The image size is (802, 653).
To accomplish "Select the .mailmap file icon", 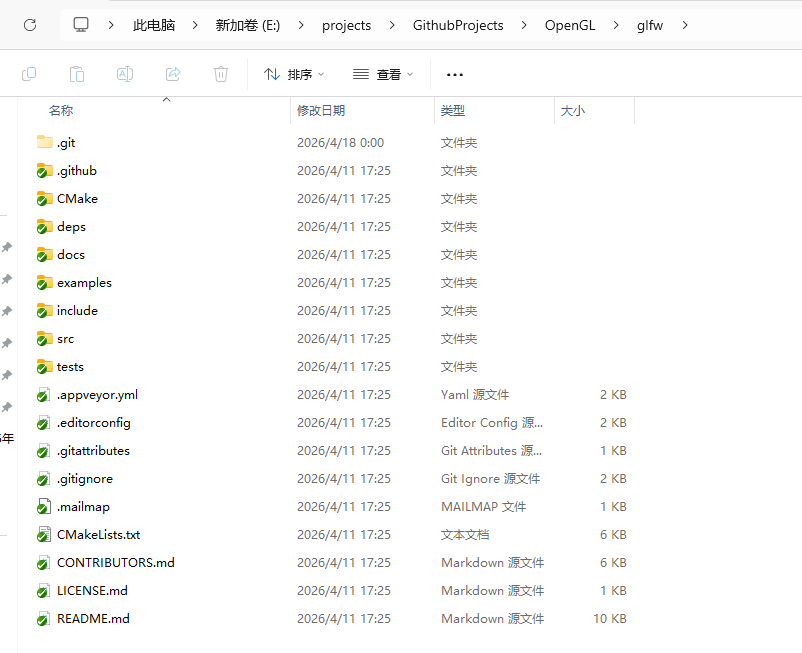I will (x=43, y=507).
